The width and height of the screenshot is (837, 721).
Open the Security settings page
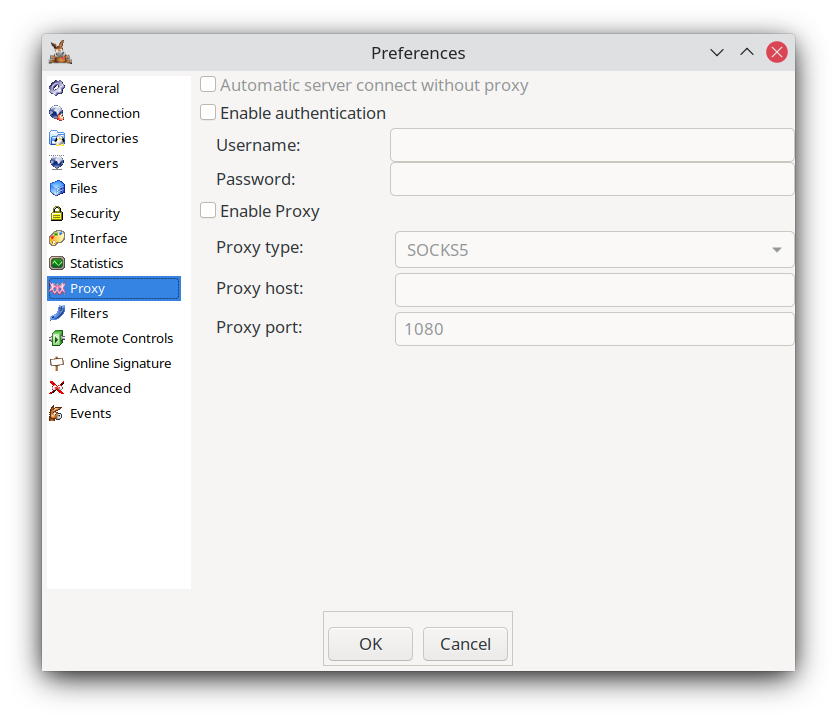click(x=95, y=213)
